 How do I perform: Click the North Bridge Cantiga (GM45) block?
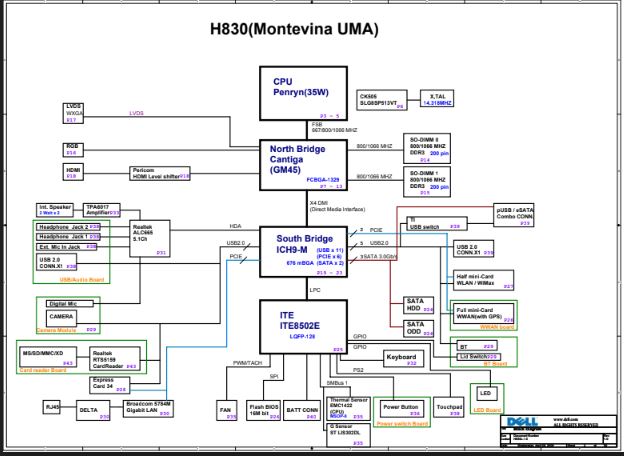coord(303,165)
